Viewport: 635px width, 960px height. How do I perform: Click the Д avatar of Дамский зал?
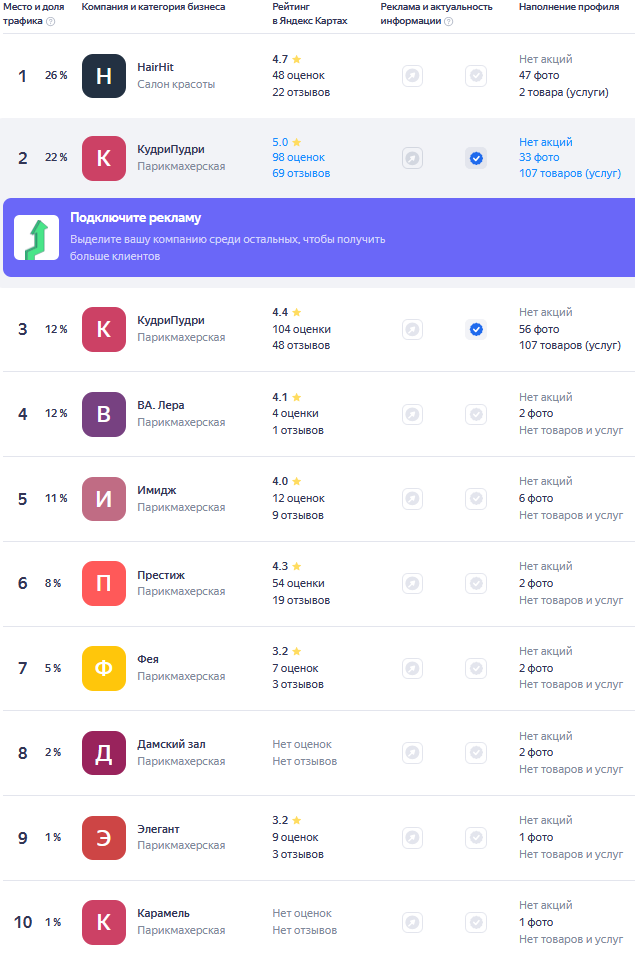point(103,753)
